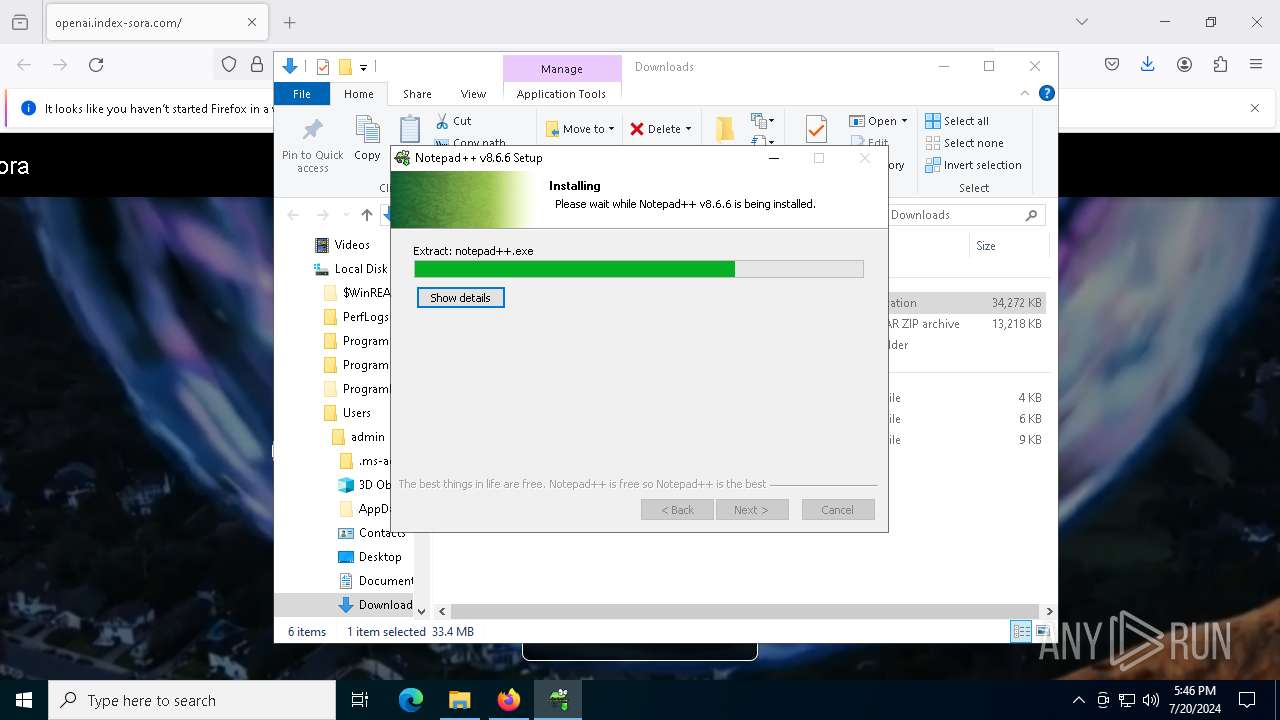Click the Paste clipboard icon in the ribbon
1280x720 pixels.
[410, 130]
